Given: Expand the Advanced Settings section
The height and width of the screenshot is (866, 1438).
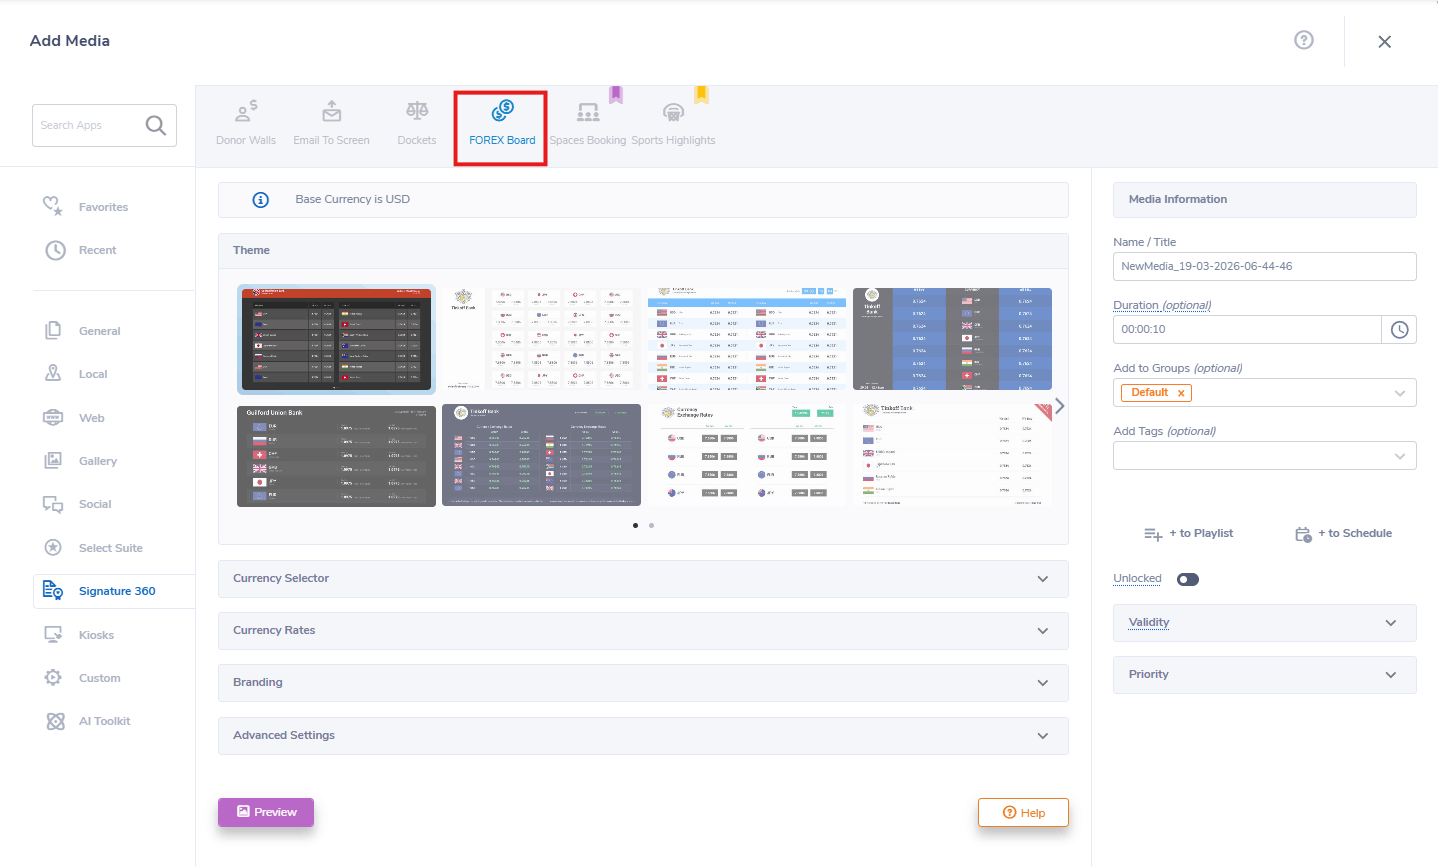Looking at the screenshot, I should 643,736.
